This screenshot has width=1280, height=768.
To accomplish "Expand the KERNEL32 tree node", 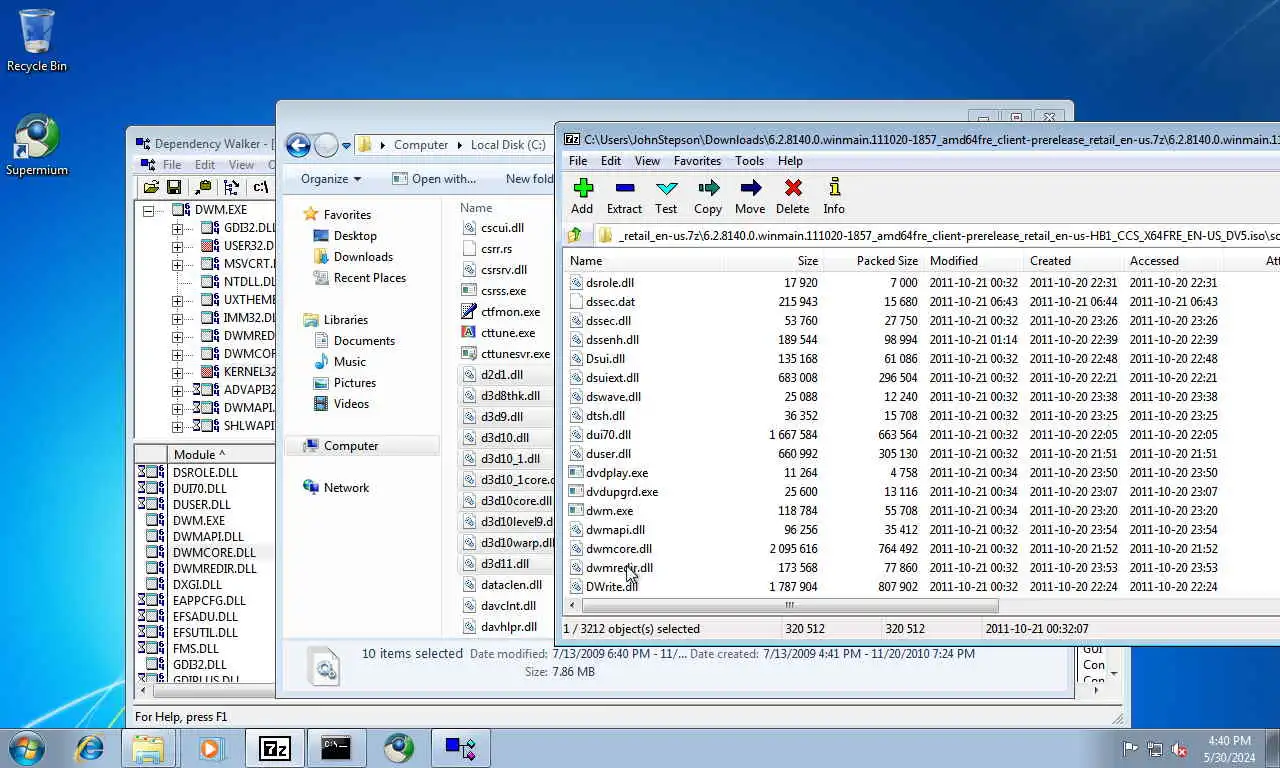I will (x=177, y=373).
